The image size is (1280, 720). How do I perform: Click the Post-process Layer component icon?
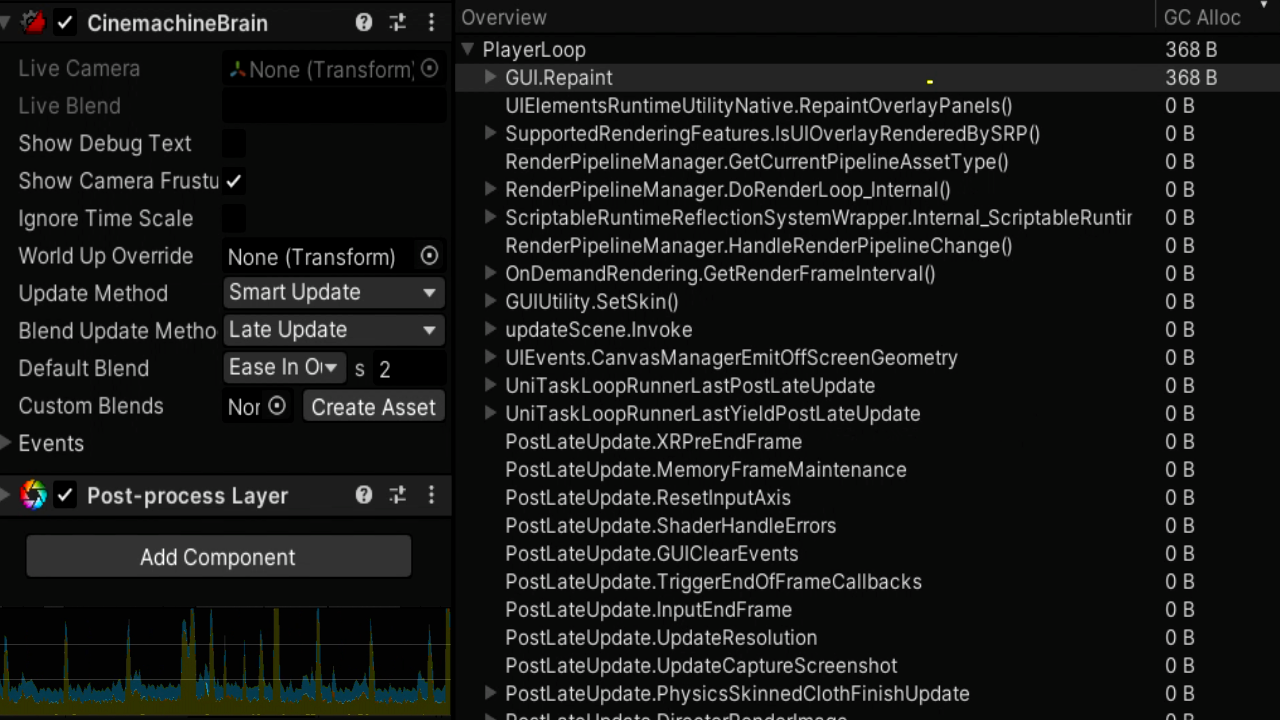tap(34, 495)
